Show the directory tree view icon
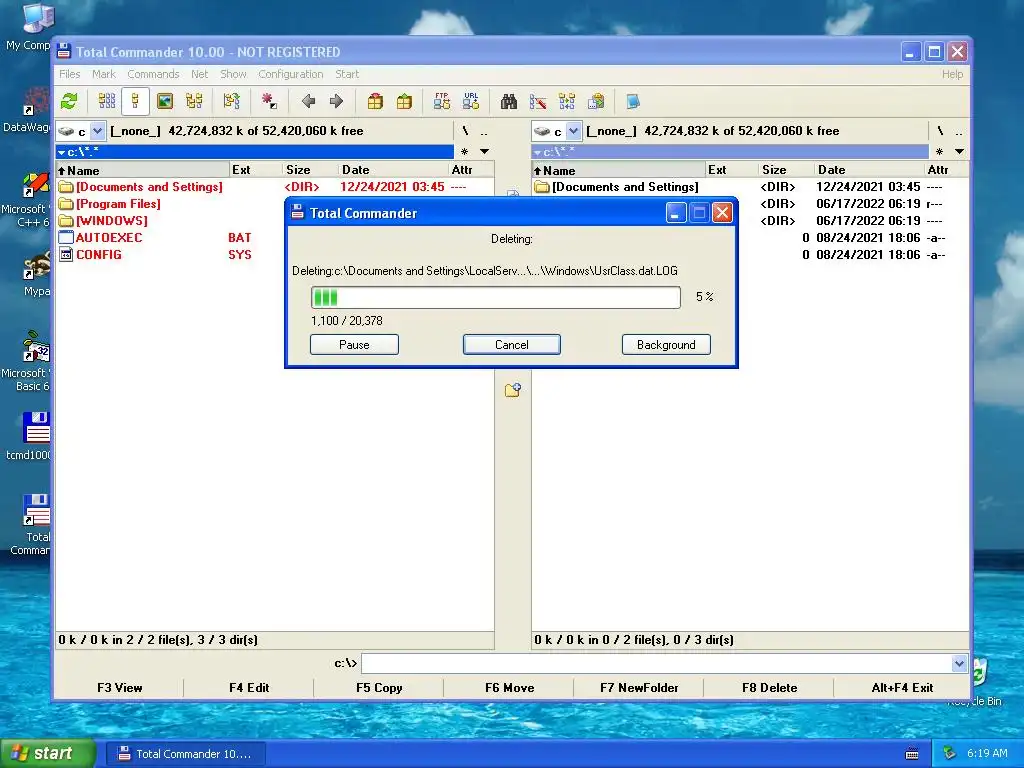The width and height of the screenshot is (1024, 768). coord(194,101)
